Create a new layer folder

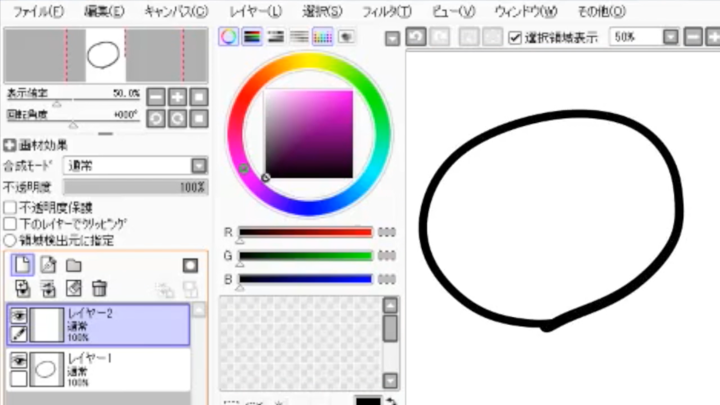[73, 265]
